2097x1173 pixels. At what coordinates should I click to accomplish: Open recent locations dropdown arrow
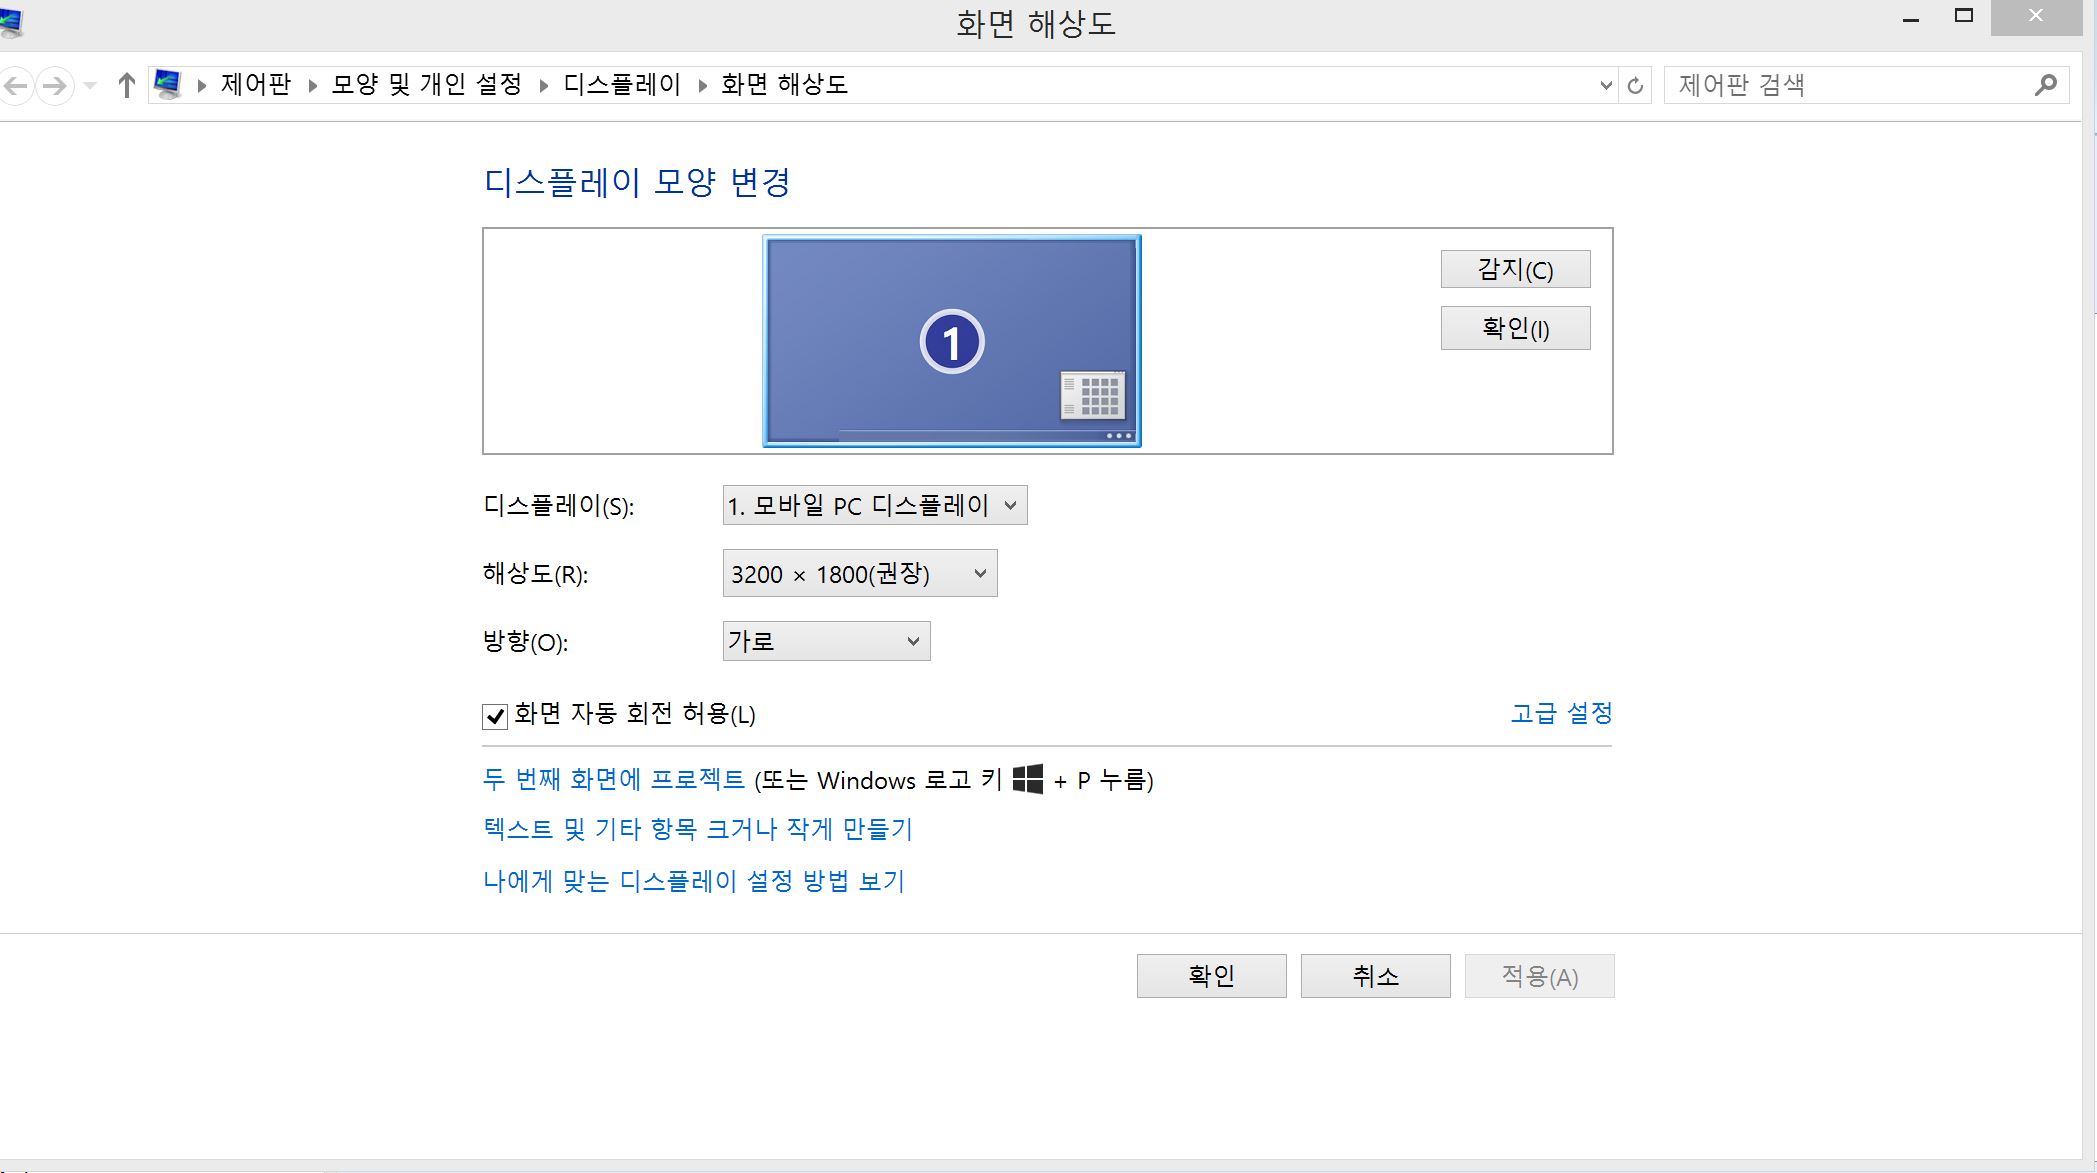90,86
